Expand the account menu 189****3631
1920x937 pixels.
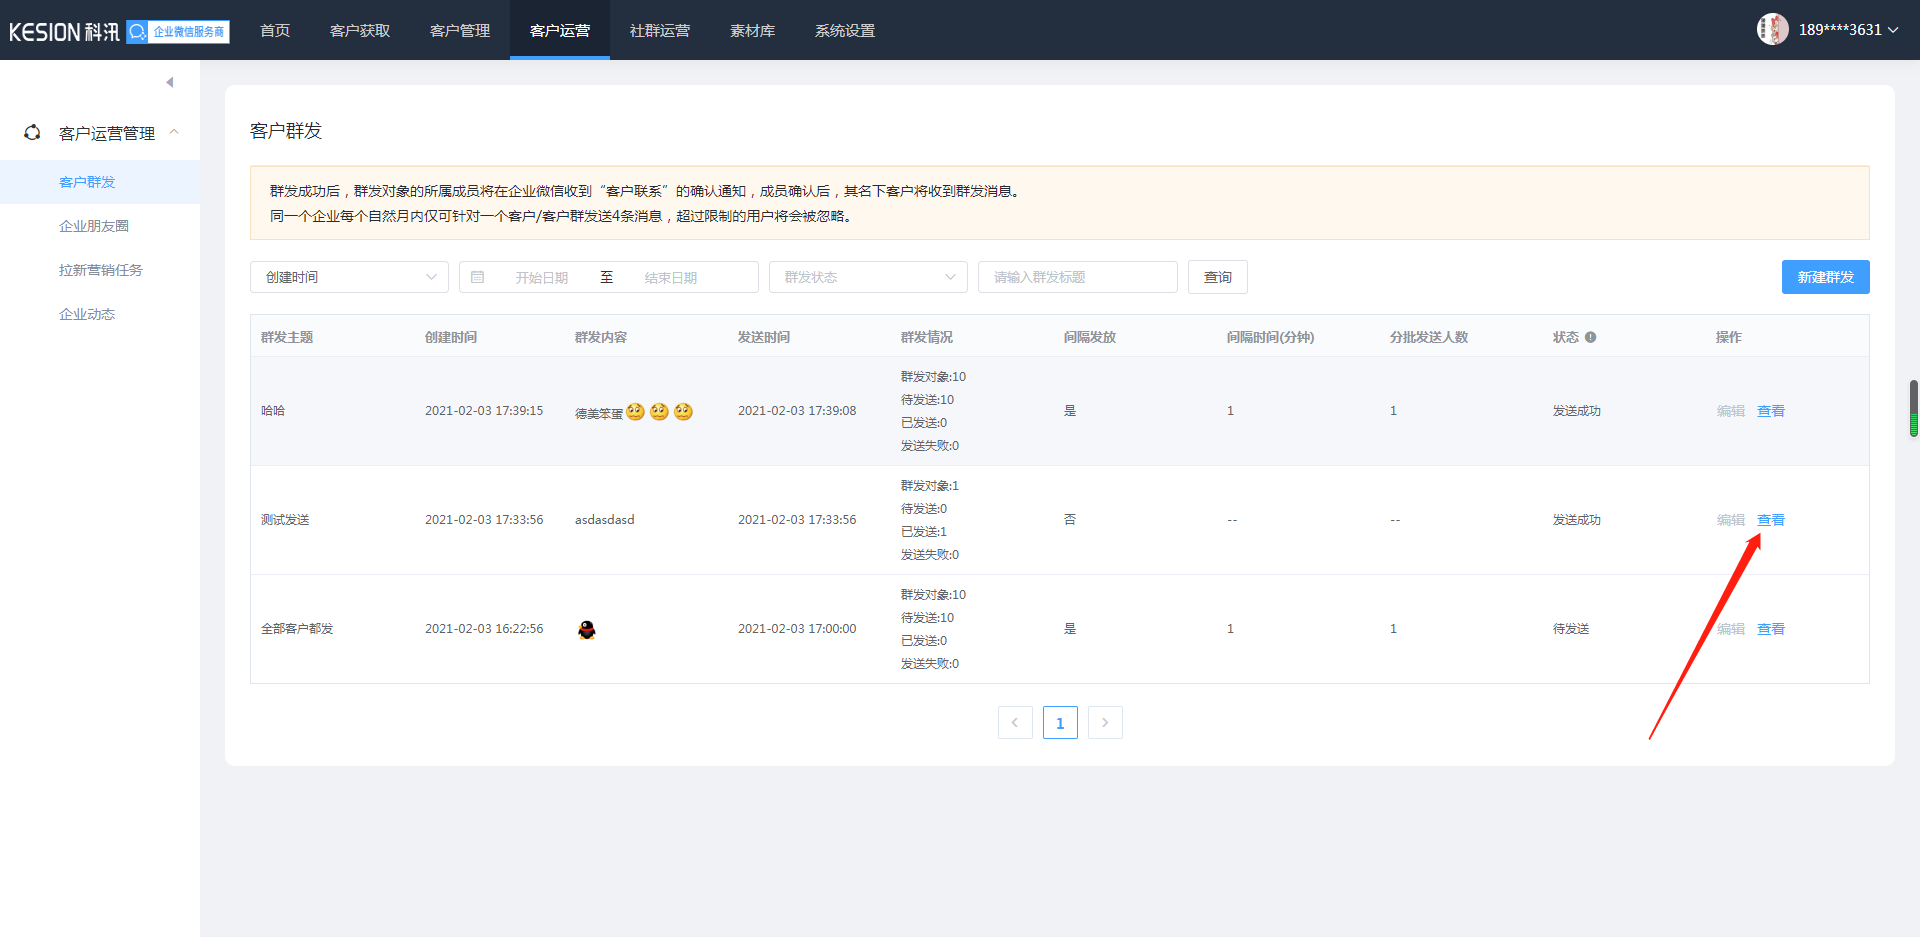click(x=1847, y=30)
